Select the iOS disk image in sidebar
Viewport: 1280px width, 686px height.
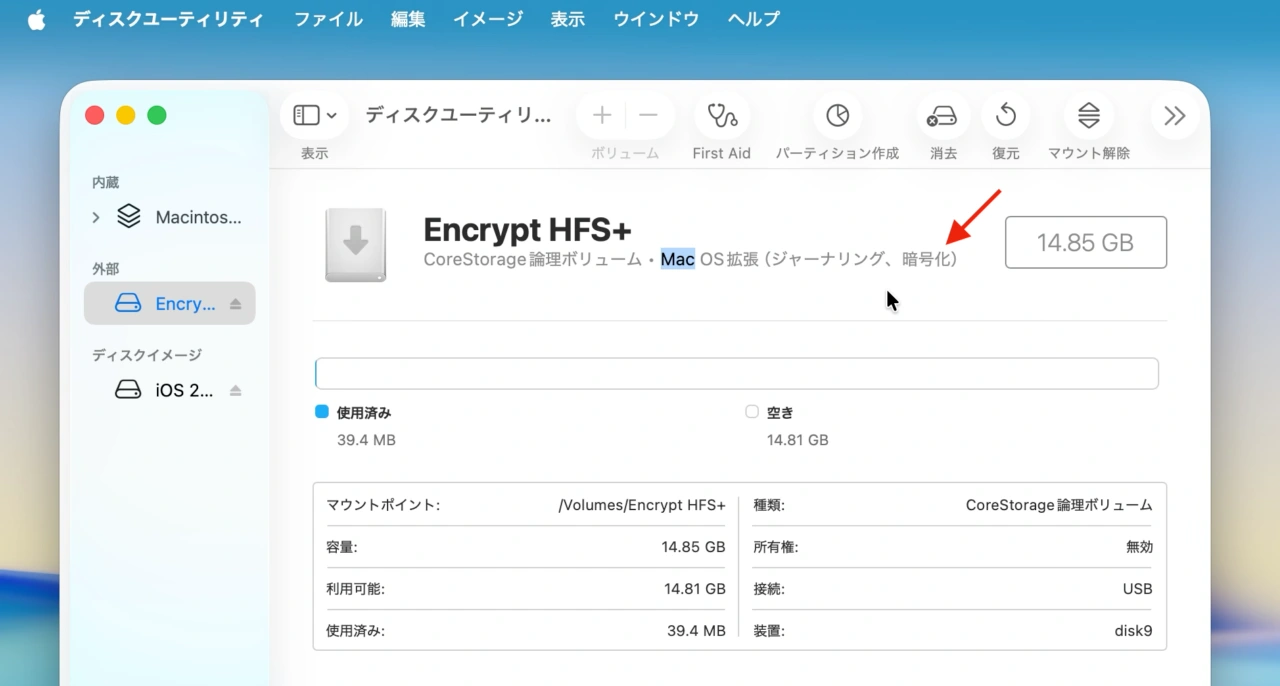click(x=170, y=390)
